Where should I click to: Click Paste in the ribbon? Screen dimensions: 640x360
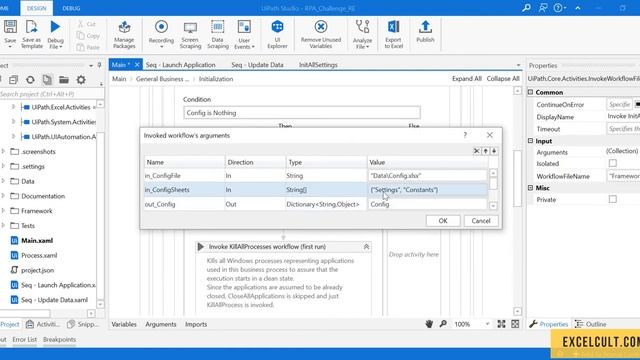click(88, 47)
